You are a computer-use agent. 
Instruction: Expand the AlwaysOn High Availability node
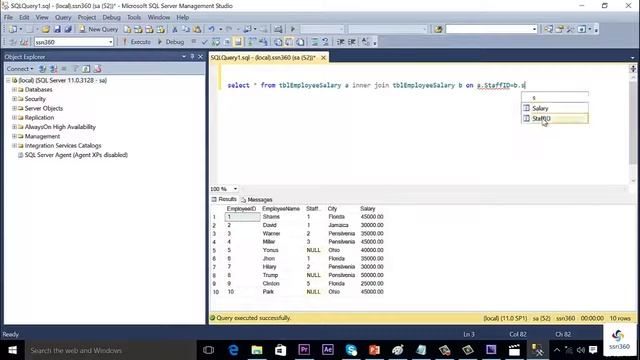(x=14, y=127)
